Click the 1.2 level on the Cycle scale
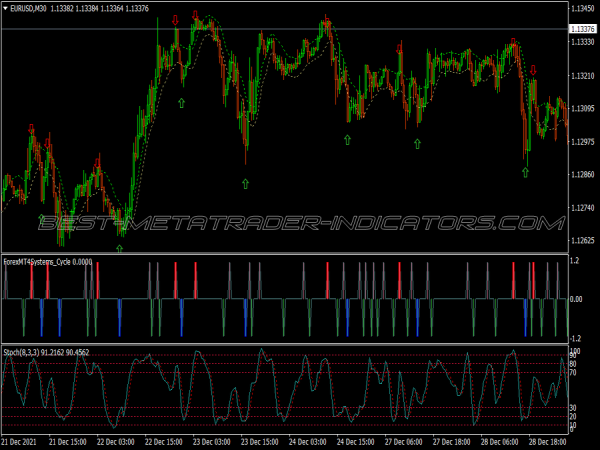Viewport: 600px width, 450px height. (574, 261)
